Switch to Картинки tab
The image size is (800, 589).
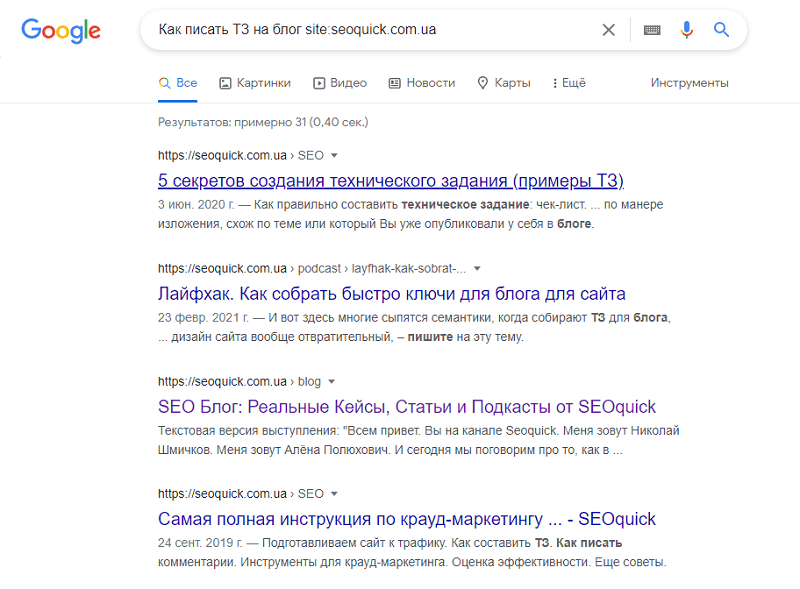coord(255,83)
